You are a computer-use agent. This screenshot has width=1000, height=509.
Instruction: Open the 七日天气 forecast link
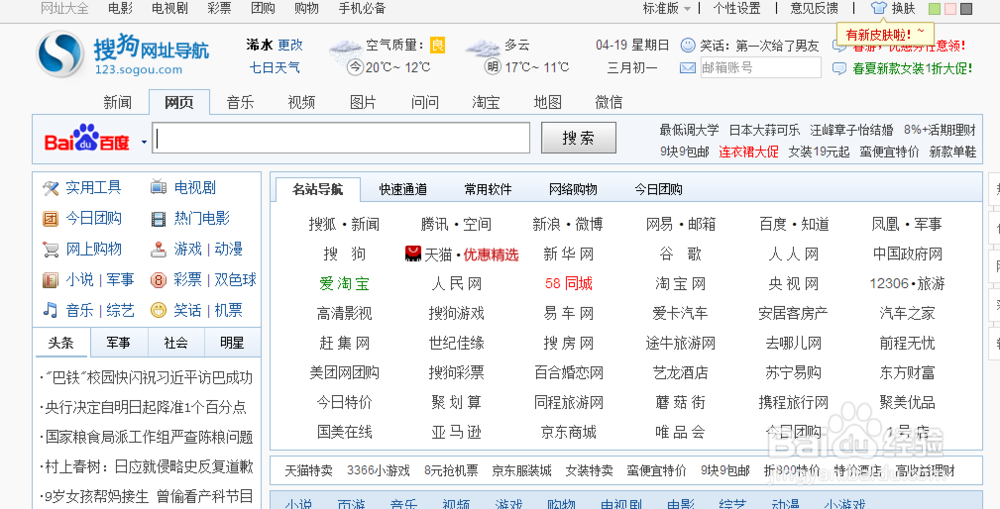tap(274, 68)
